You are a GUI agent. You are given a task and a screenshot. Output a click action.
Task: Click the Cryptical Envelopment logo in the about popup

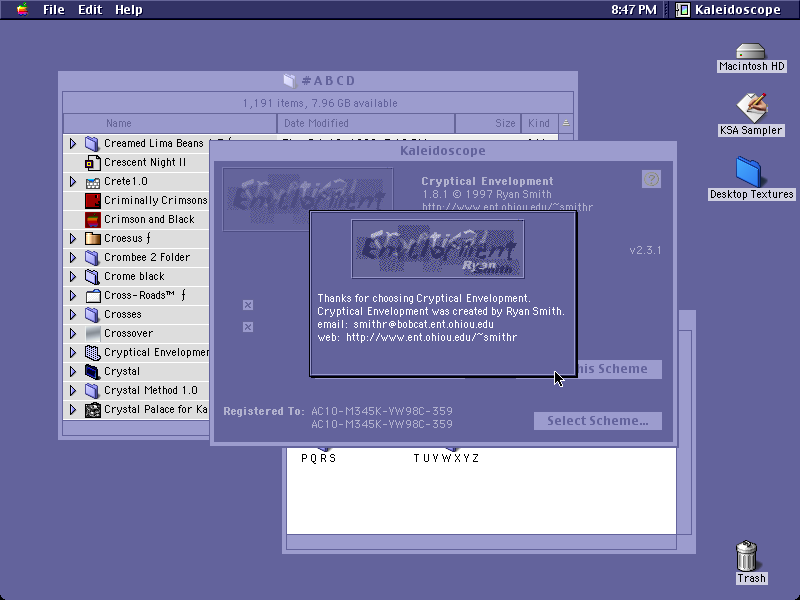(x=438, y=249)
